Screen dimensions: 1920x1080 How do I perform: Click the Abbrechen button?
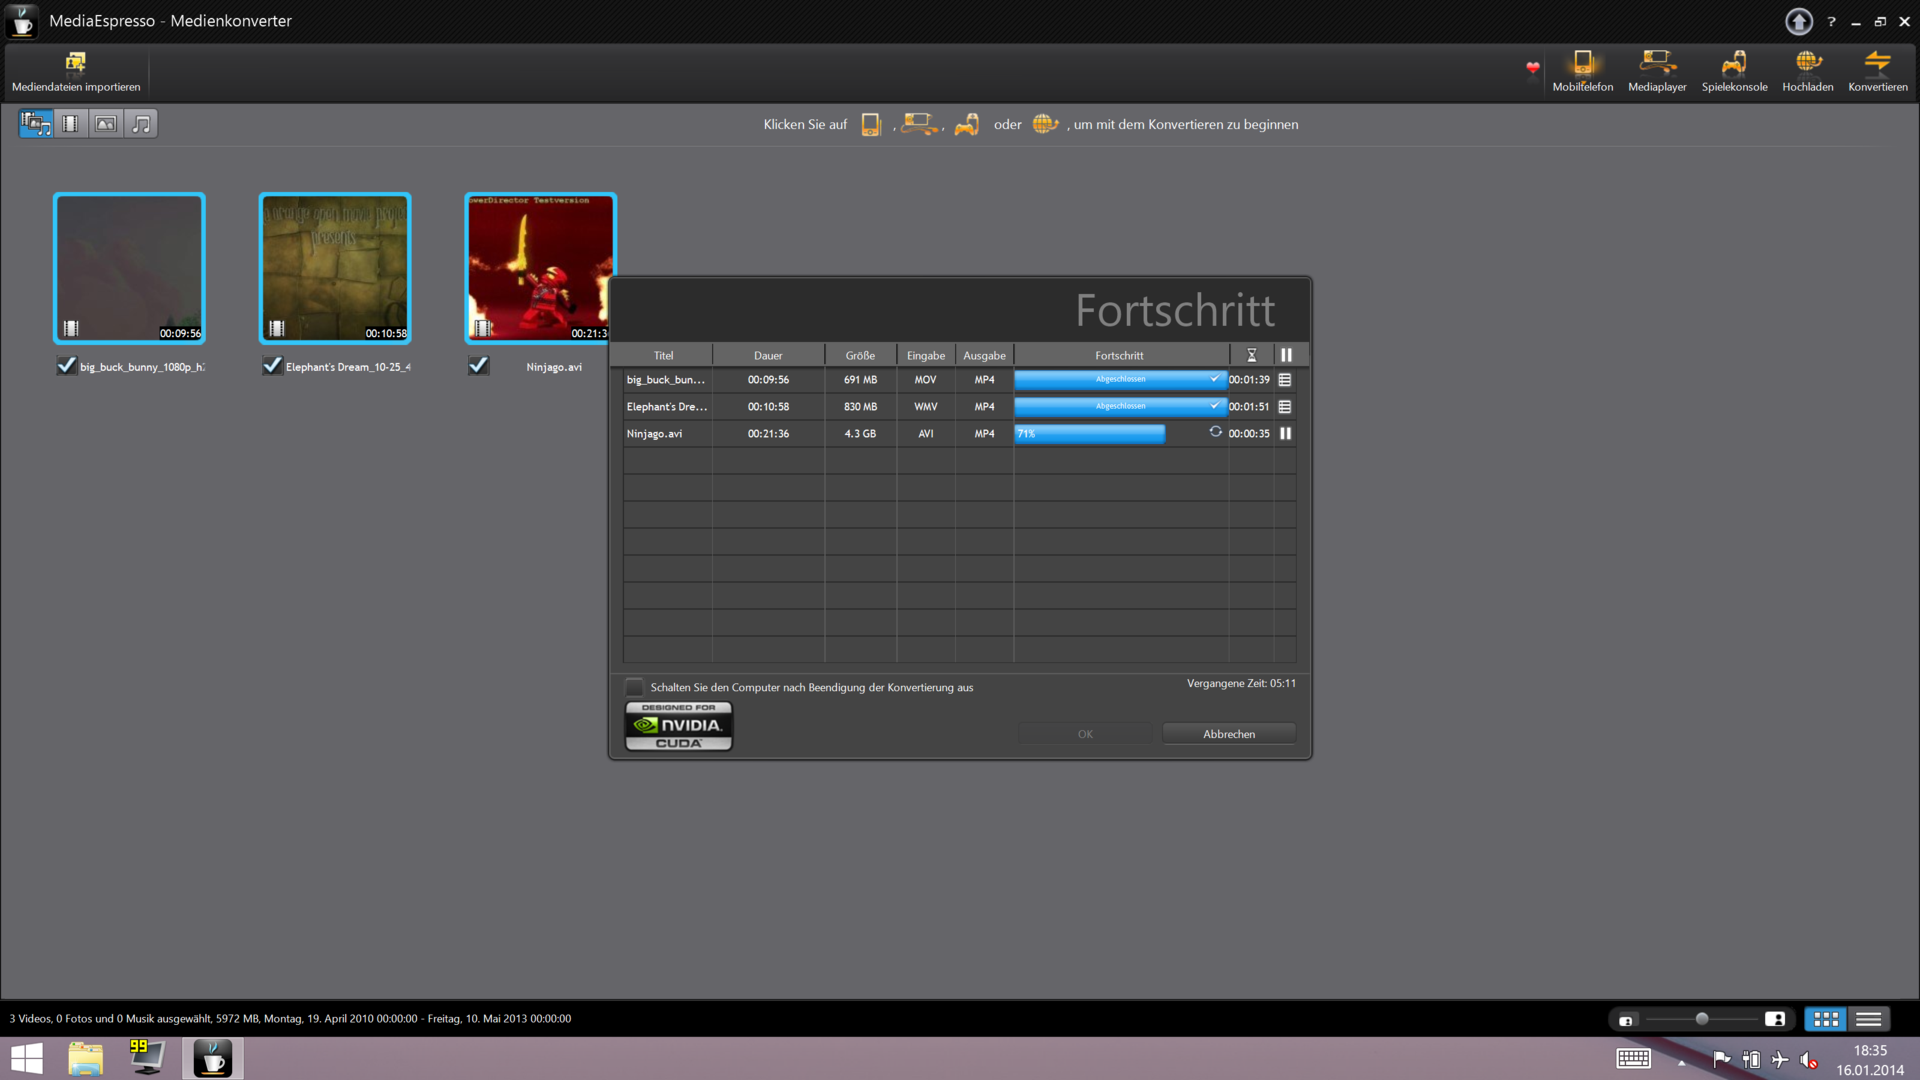pyautogui.click(x=1228, y=734)
